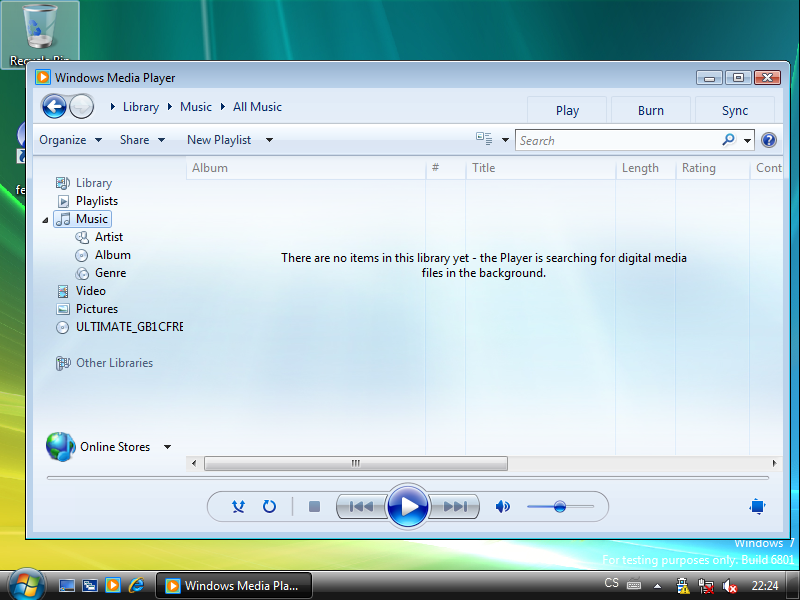Sort by the Rating column header
Screen dimensions: 800x600
pos(713,168)
